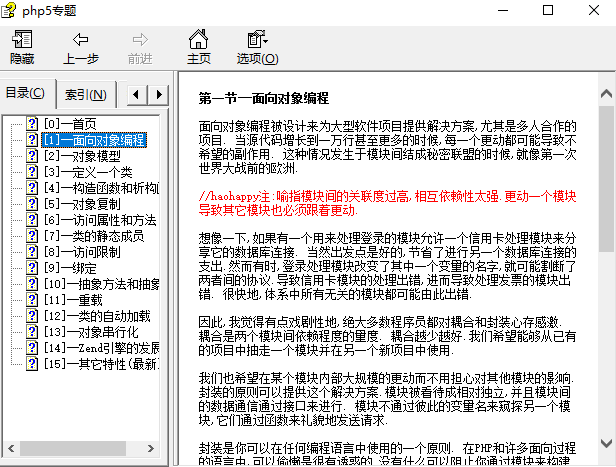Switch to the 索引(N) index tab

coord(86,95)
